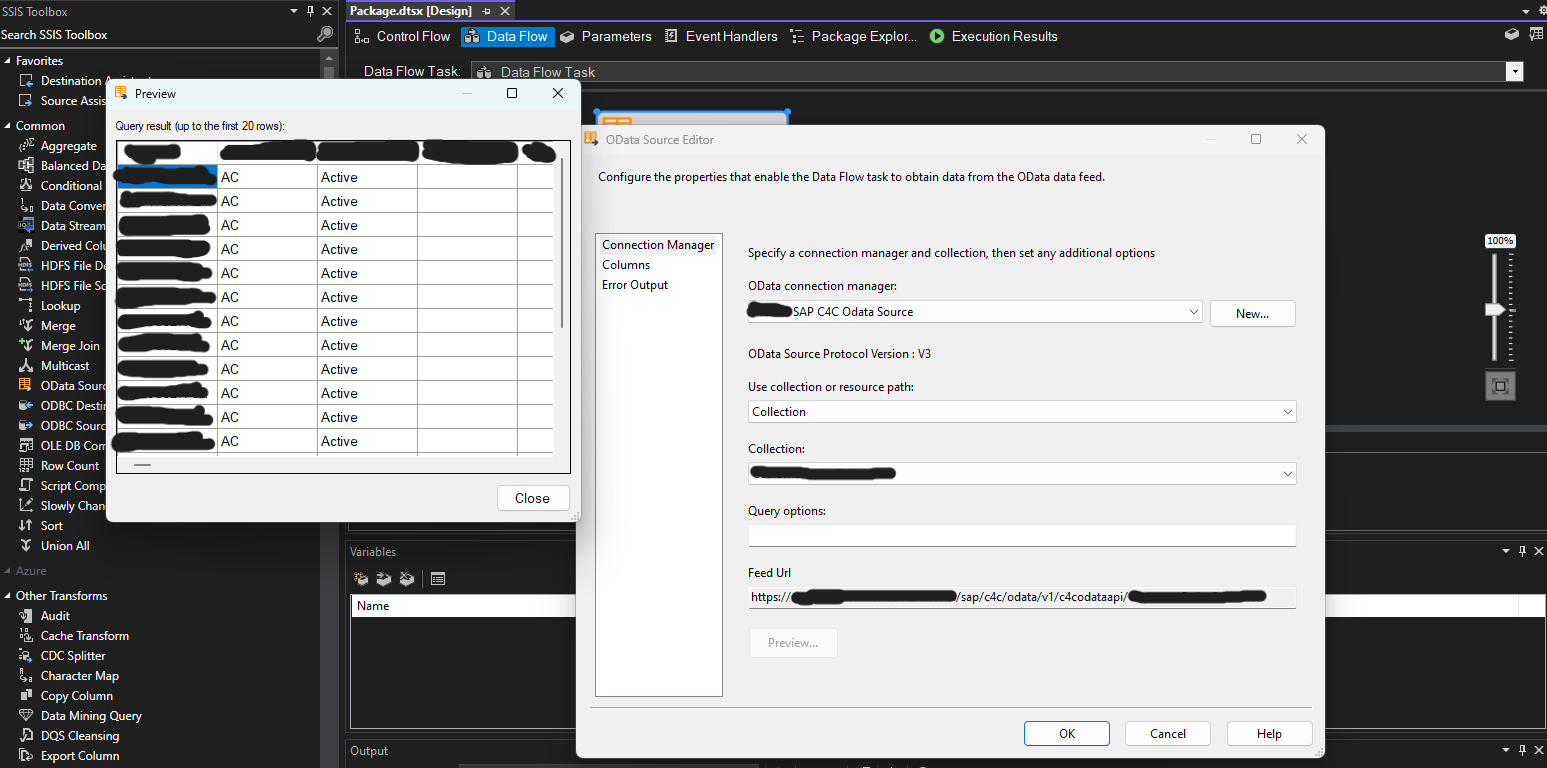Collapse the Other Transforms group

coord(7,596)
